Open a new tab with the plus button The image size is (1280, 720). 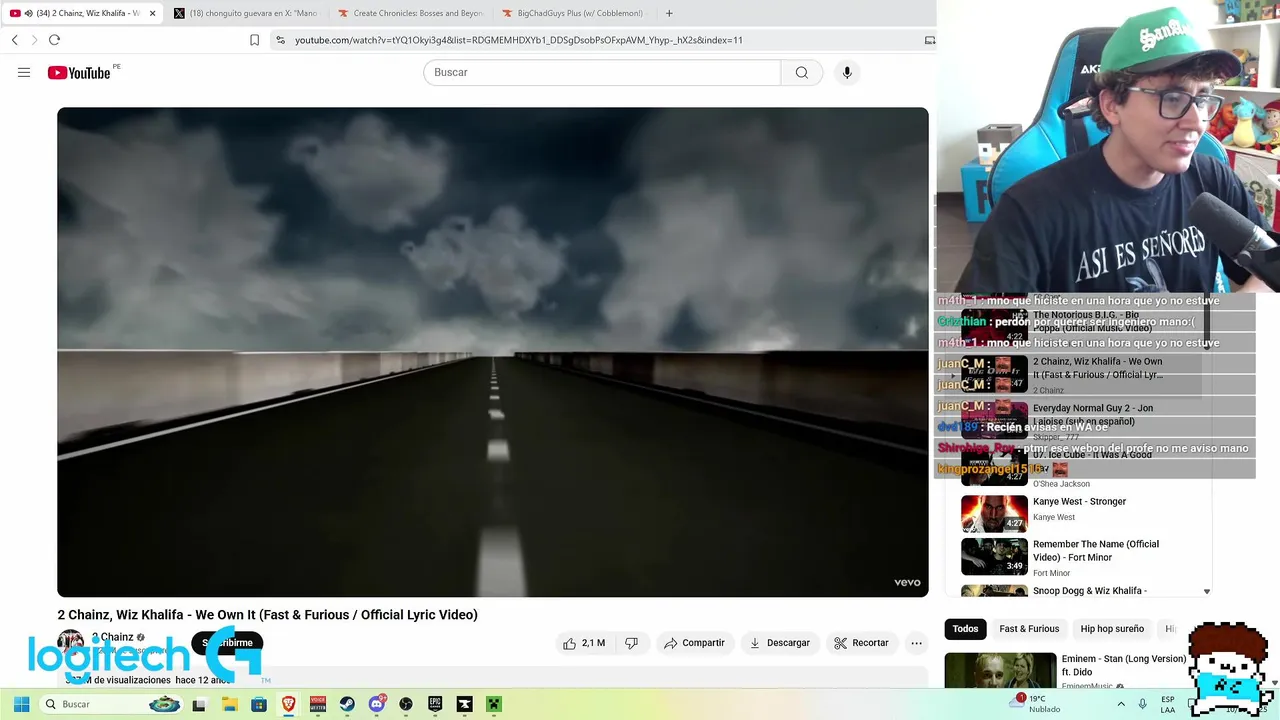669,13
